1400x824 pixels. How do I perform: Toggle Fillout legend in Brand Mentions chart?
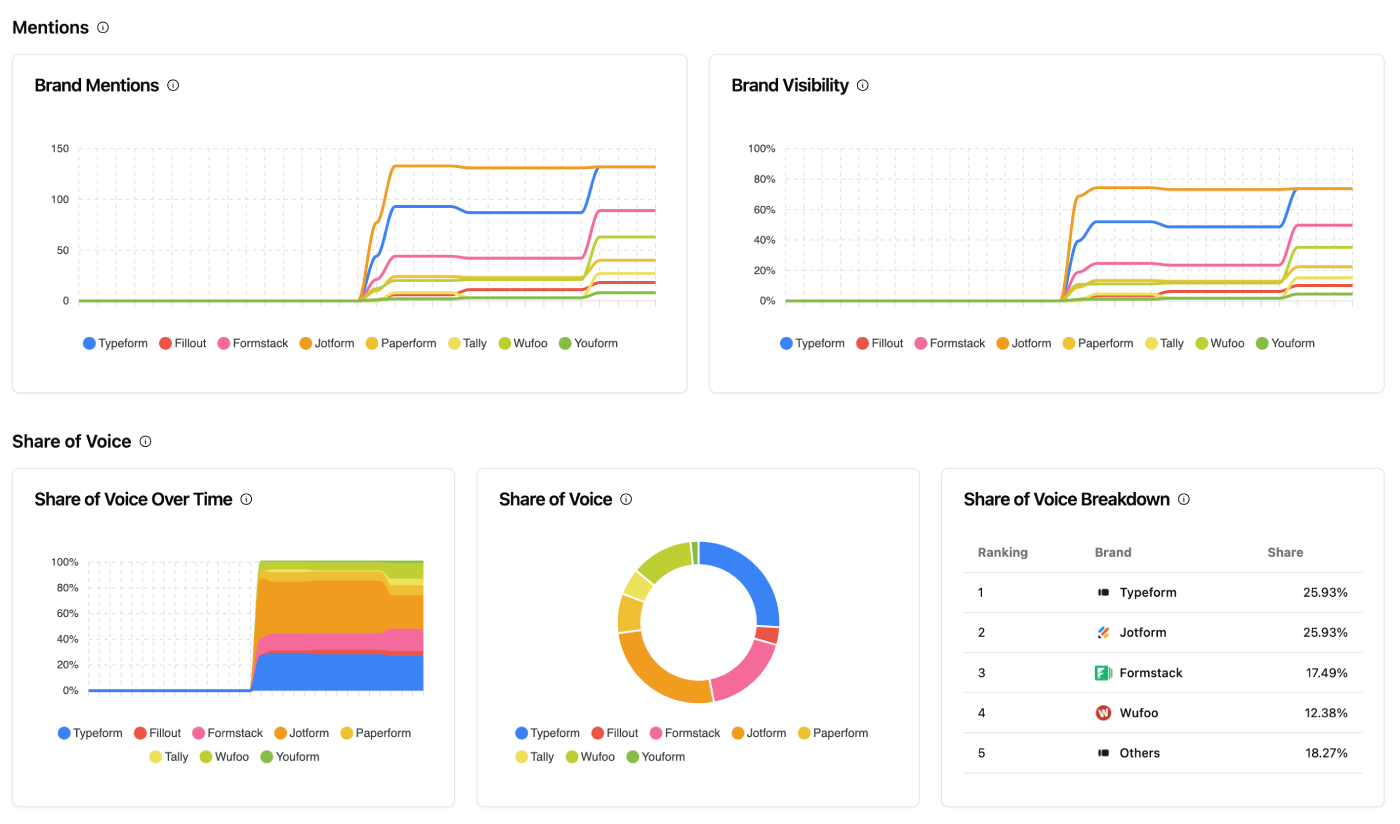[x=182, y=344]
